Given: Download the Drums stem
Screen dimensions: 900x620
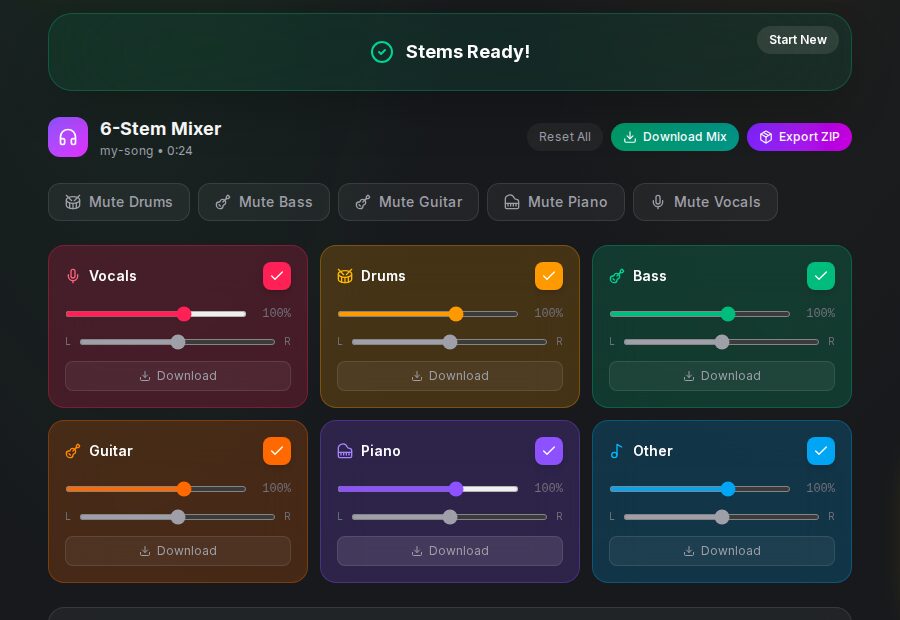Looking at the screenshot, I should point(450,376).
